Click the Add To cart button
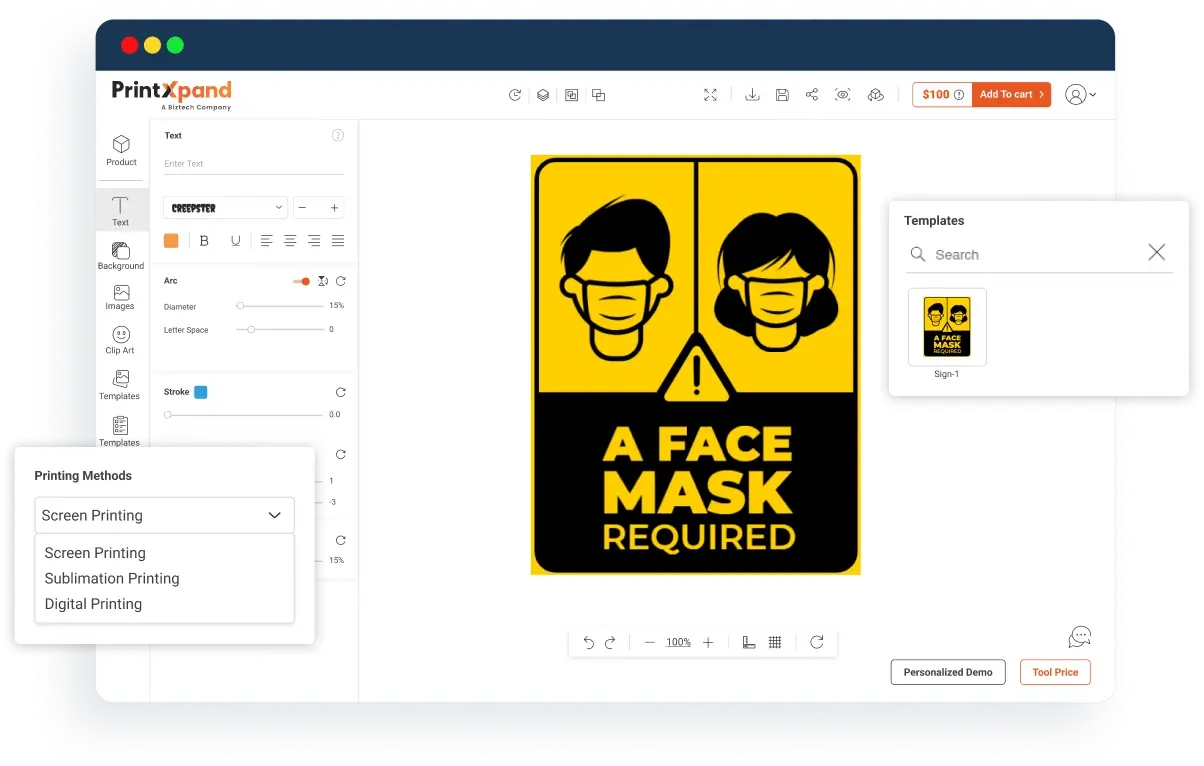Screen dimensions: 1204x766 pos(1011,95)
